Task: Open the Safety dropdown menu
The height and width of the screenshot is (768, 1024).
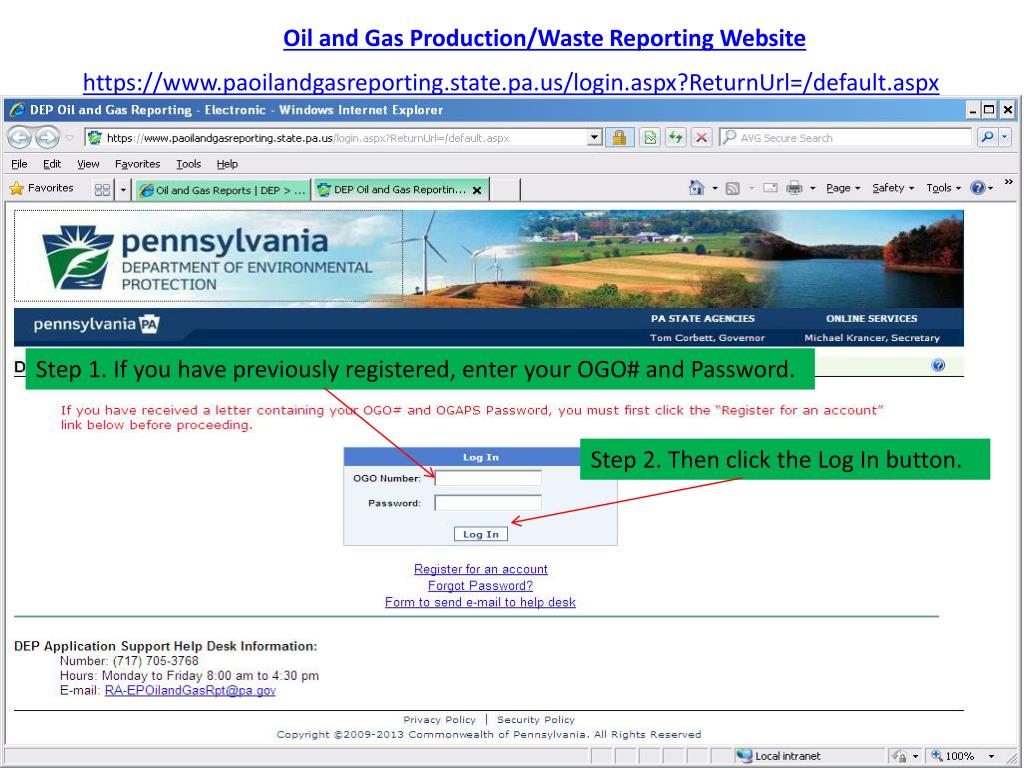Action: tap(891, 188)
